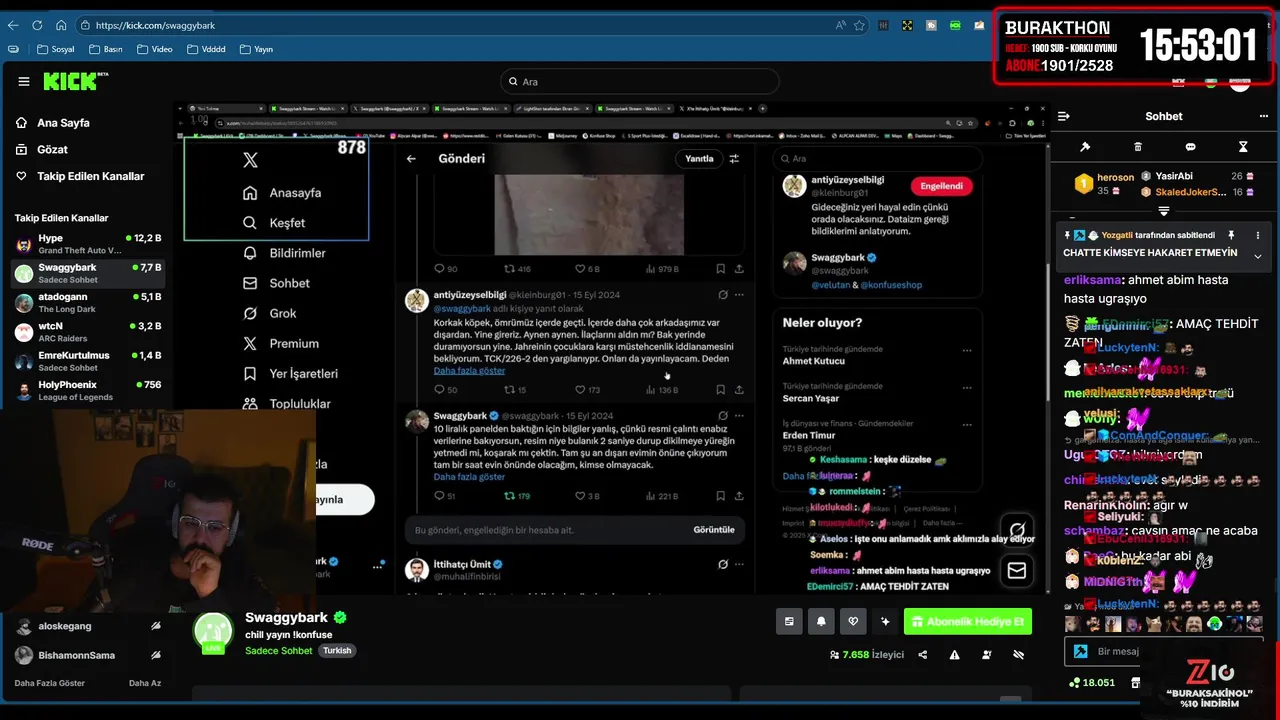Screen dimensions: 1280x720
Task: Click the favorites star in address bar
Action: tap(860, 25)
